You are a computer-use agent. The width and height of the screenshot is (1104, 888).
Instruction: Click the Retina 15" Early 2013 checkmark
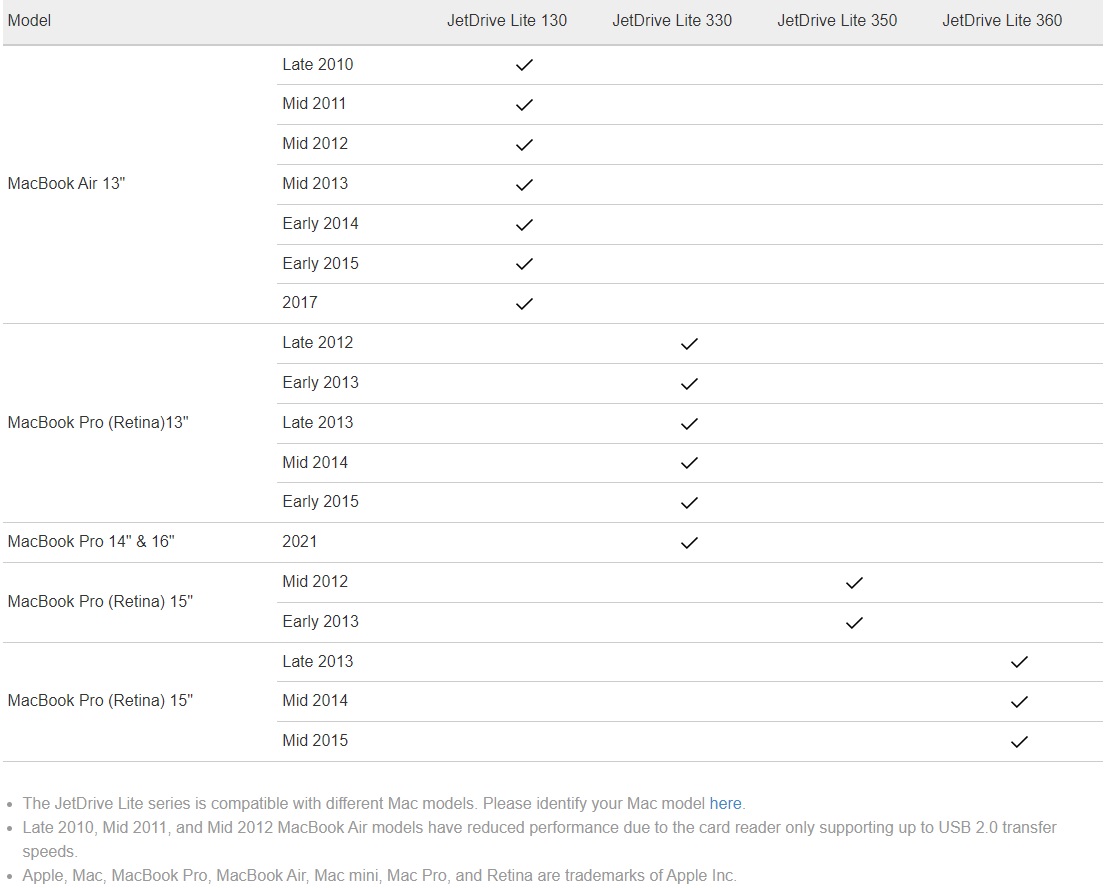(x=854, y=623)
